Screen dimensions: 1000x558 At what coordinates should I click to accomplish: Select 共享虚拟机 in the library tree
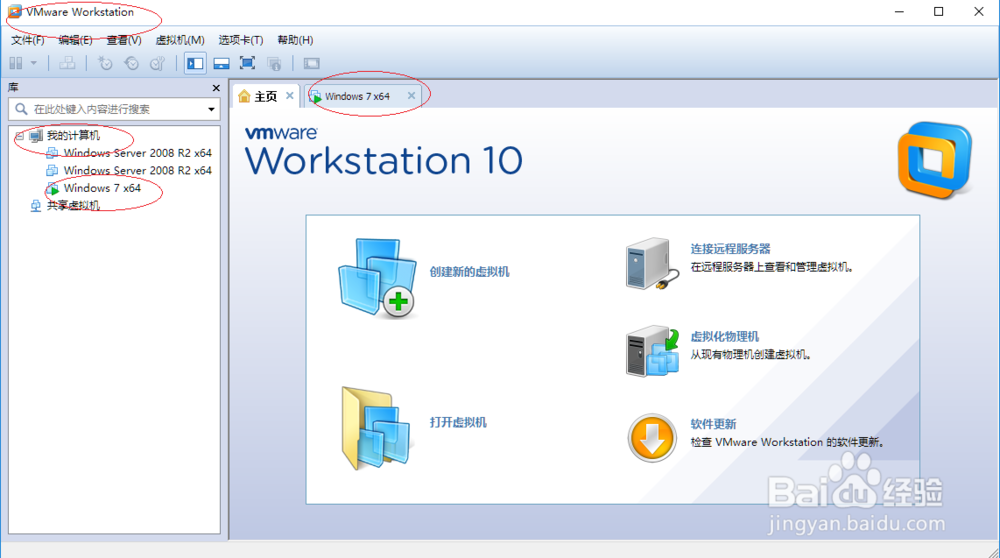[x=73, y=205]
